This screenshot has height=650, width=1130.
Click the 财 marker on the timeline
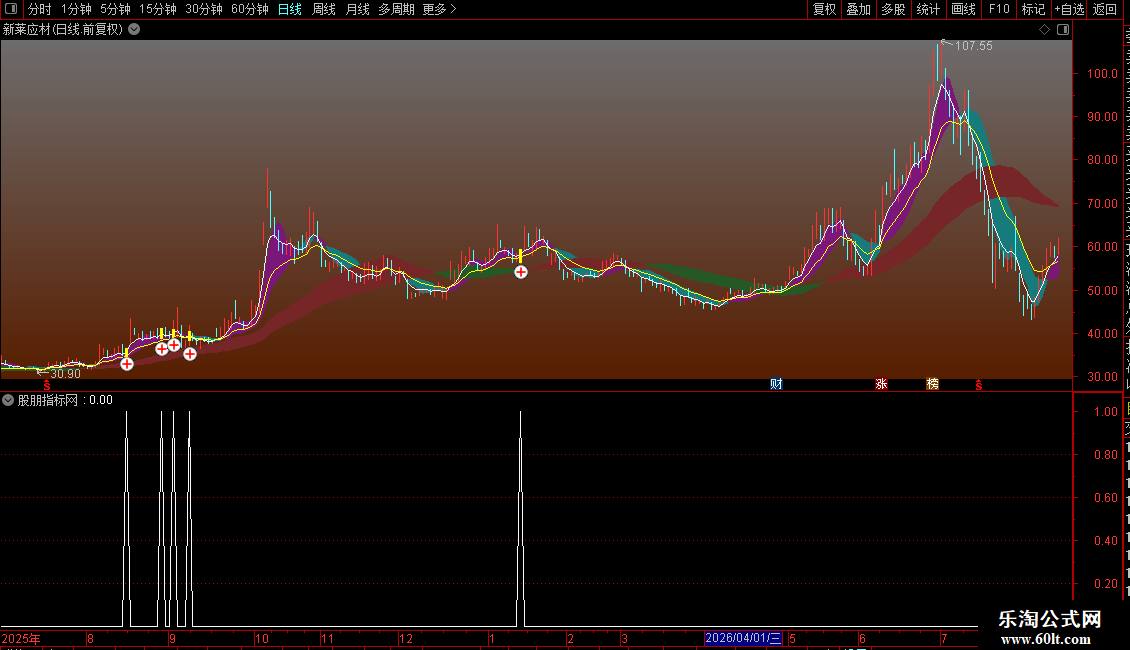click(776, 384)
